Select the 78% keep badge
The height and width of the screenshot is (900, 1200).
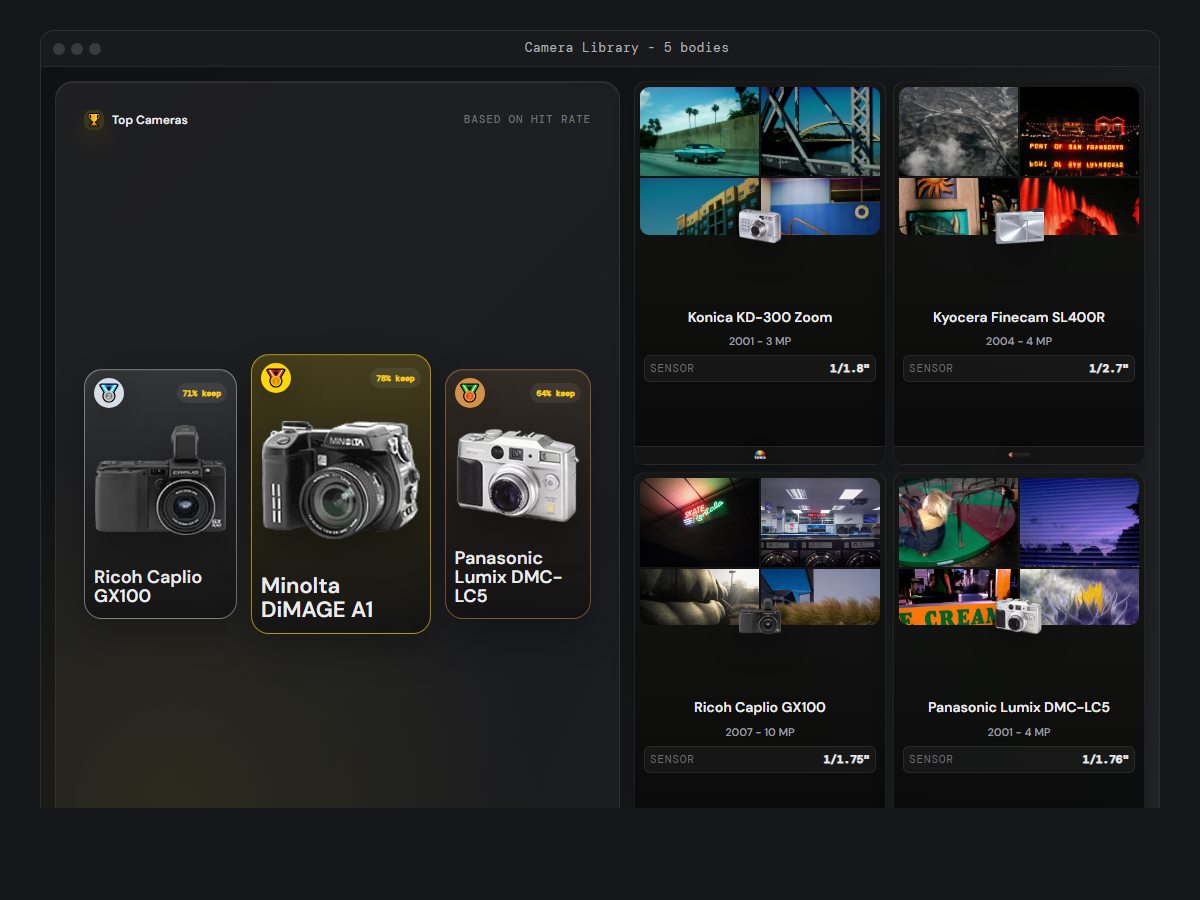(x=396, y=378)
